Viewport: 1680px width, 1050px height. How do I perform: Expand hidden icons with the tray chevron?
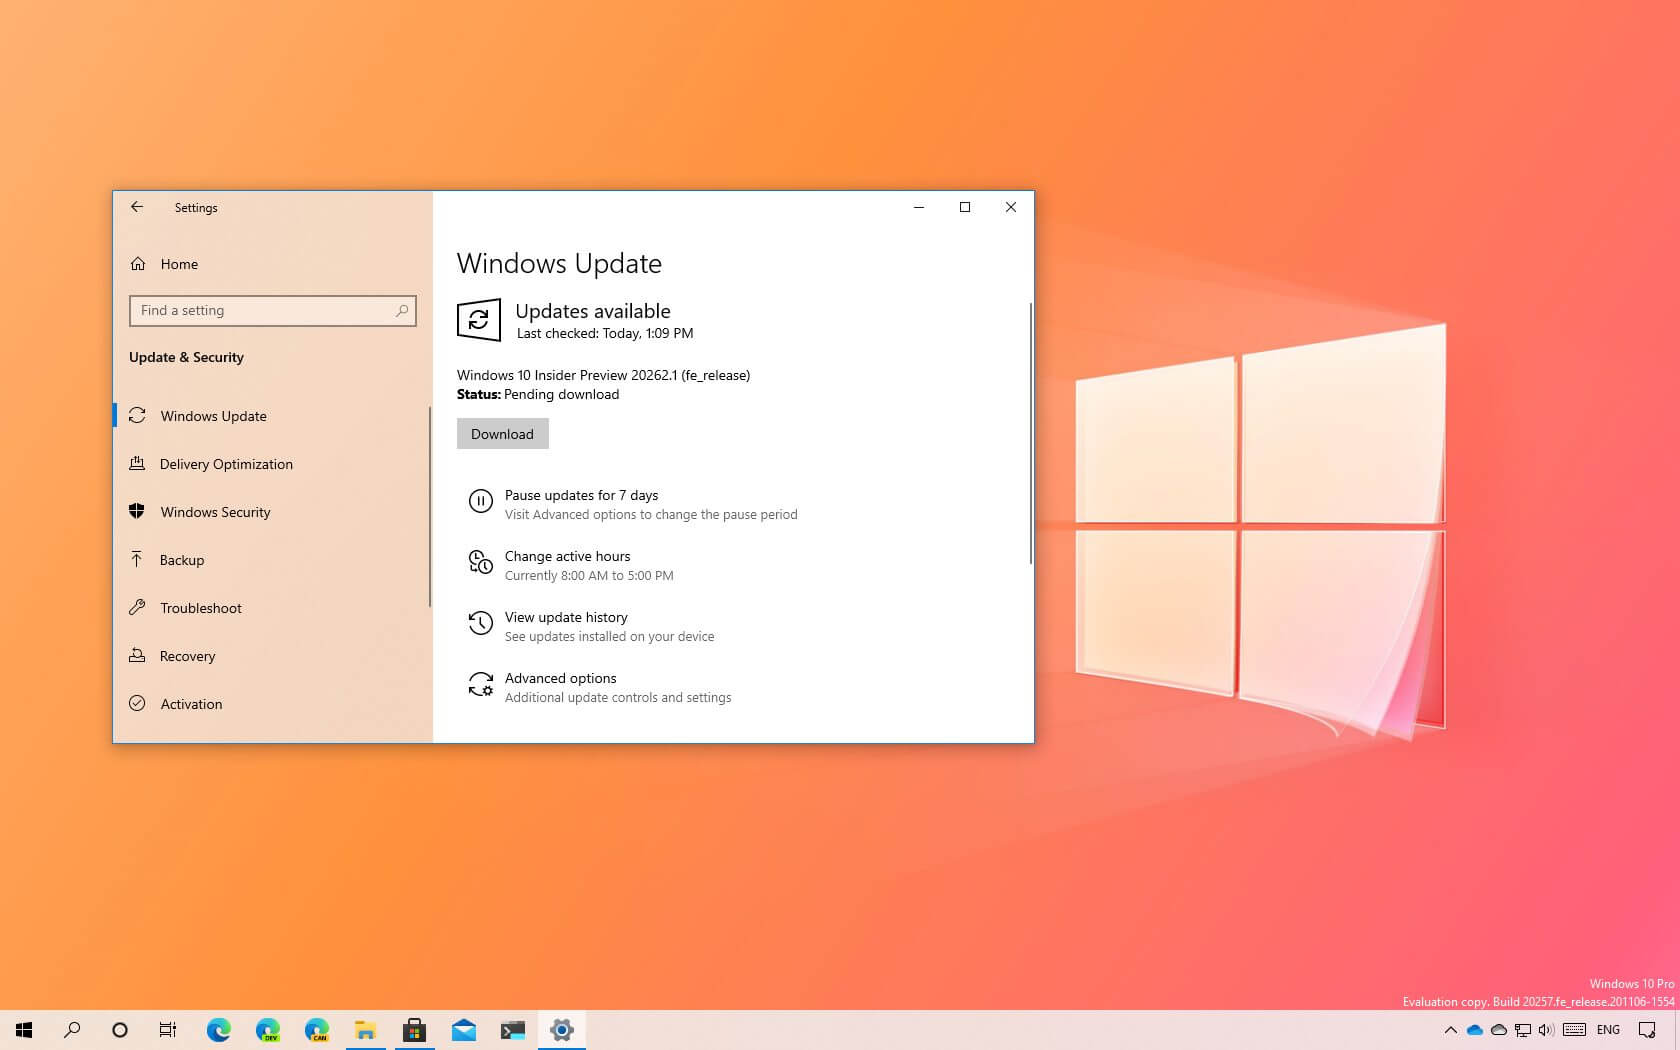tap(1450, 1030)
